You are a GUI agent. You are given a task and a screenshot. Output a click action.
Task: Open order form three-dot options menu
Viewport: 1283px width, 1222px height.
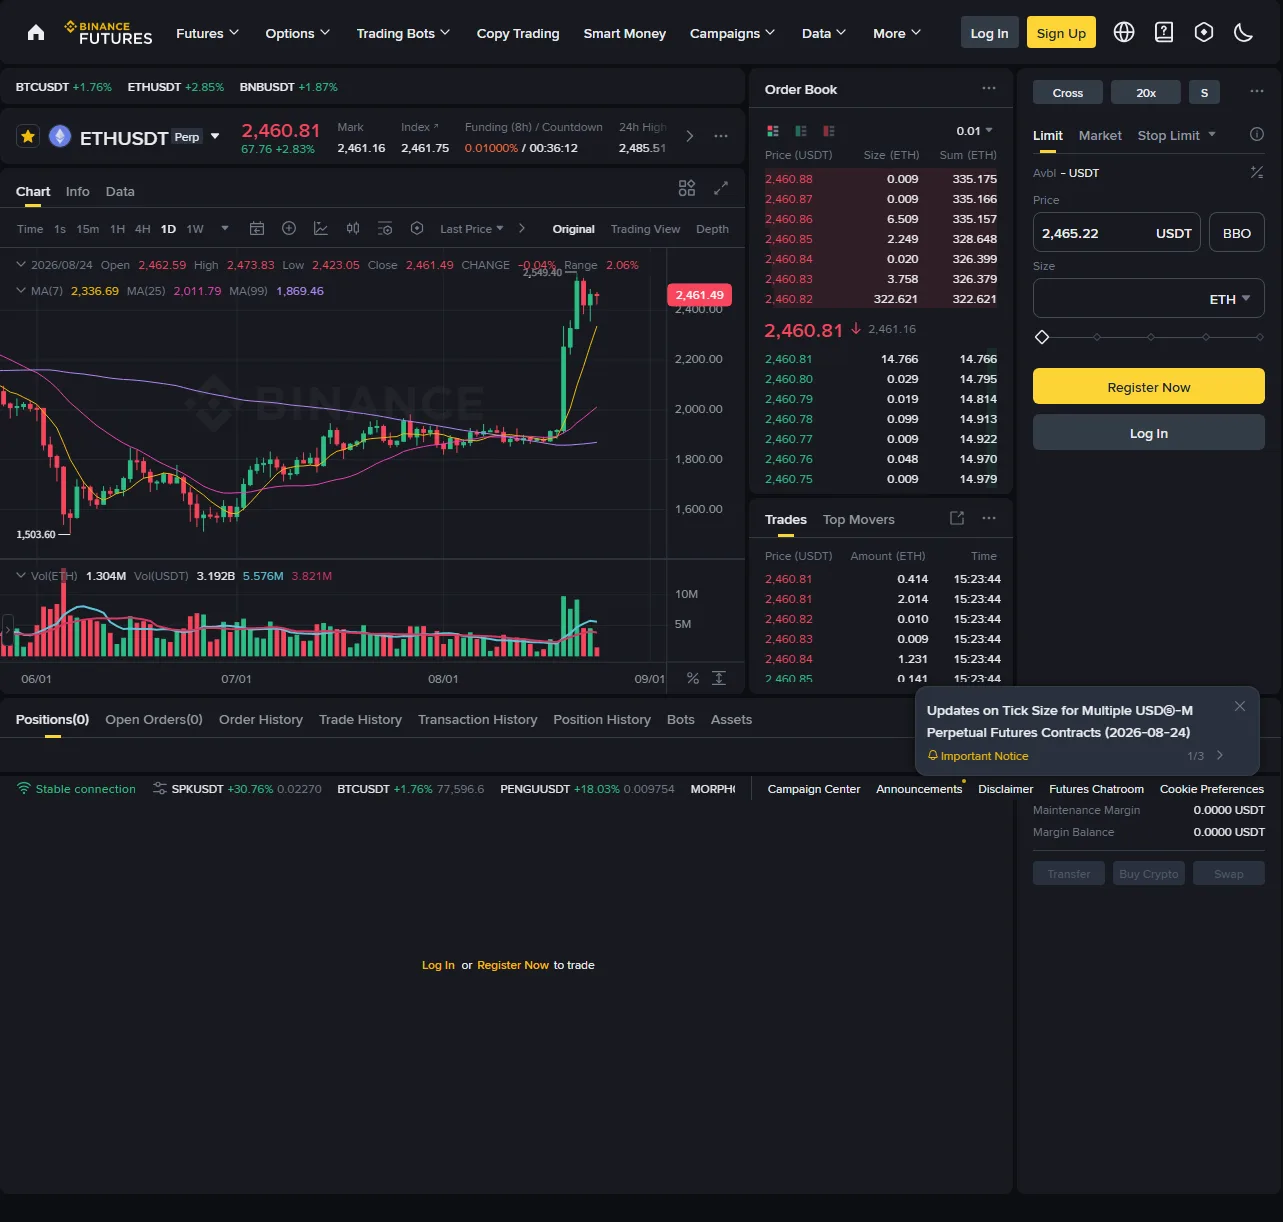[x=1257, y=92]
